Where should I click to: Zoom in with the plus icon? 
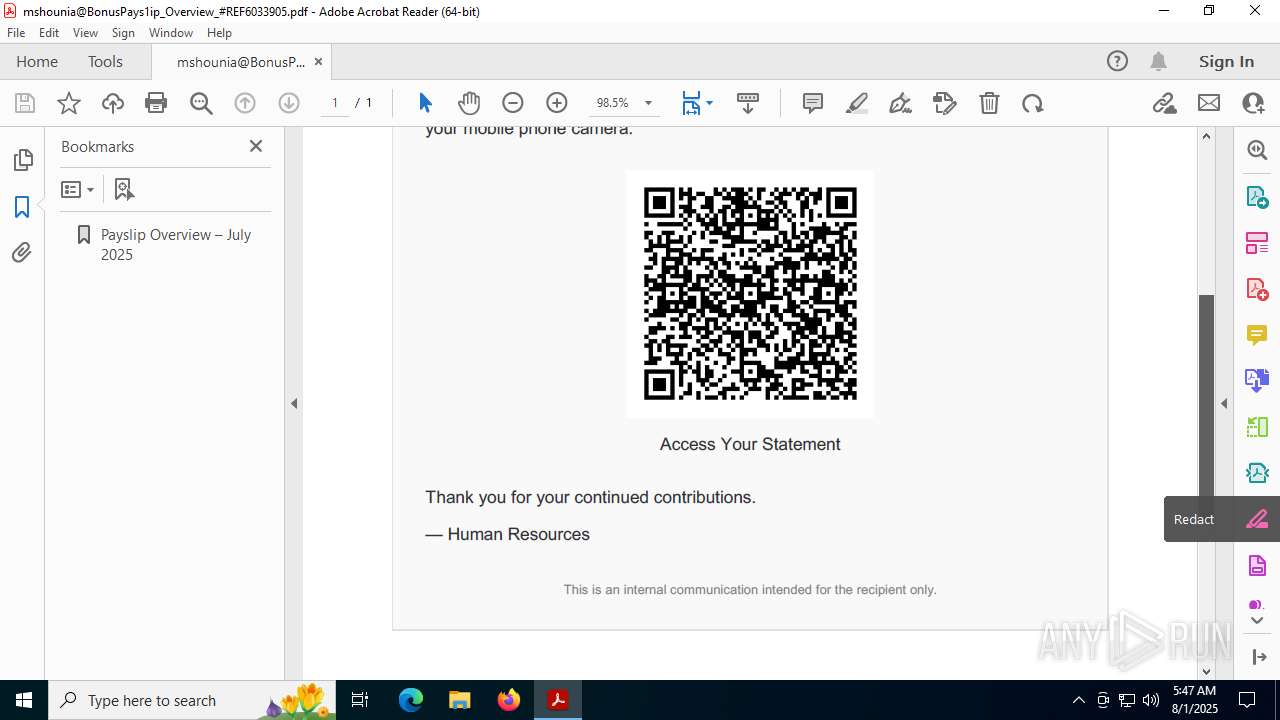click(557, 103)
